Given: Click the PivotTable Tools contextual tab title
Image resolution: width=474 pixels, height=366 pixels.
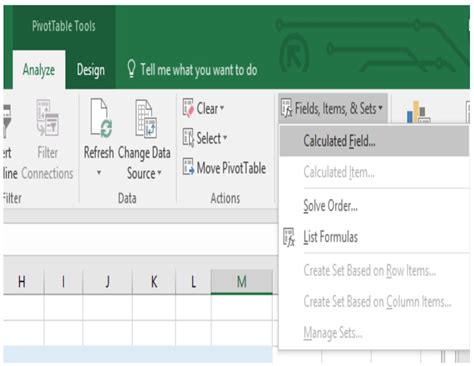Looking at the screenshot, I should (64, 26).
